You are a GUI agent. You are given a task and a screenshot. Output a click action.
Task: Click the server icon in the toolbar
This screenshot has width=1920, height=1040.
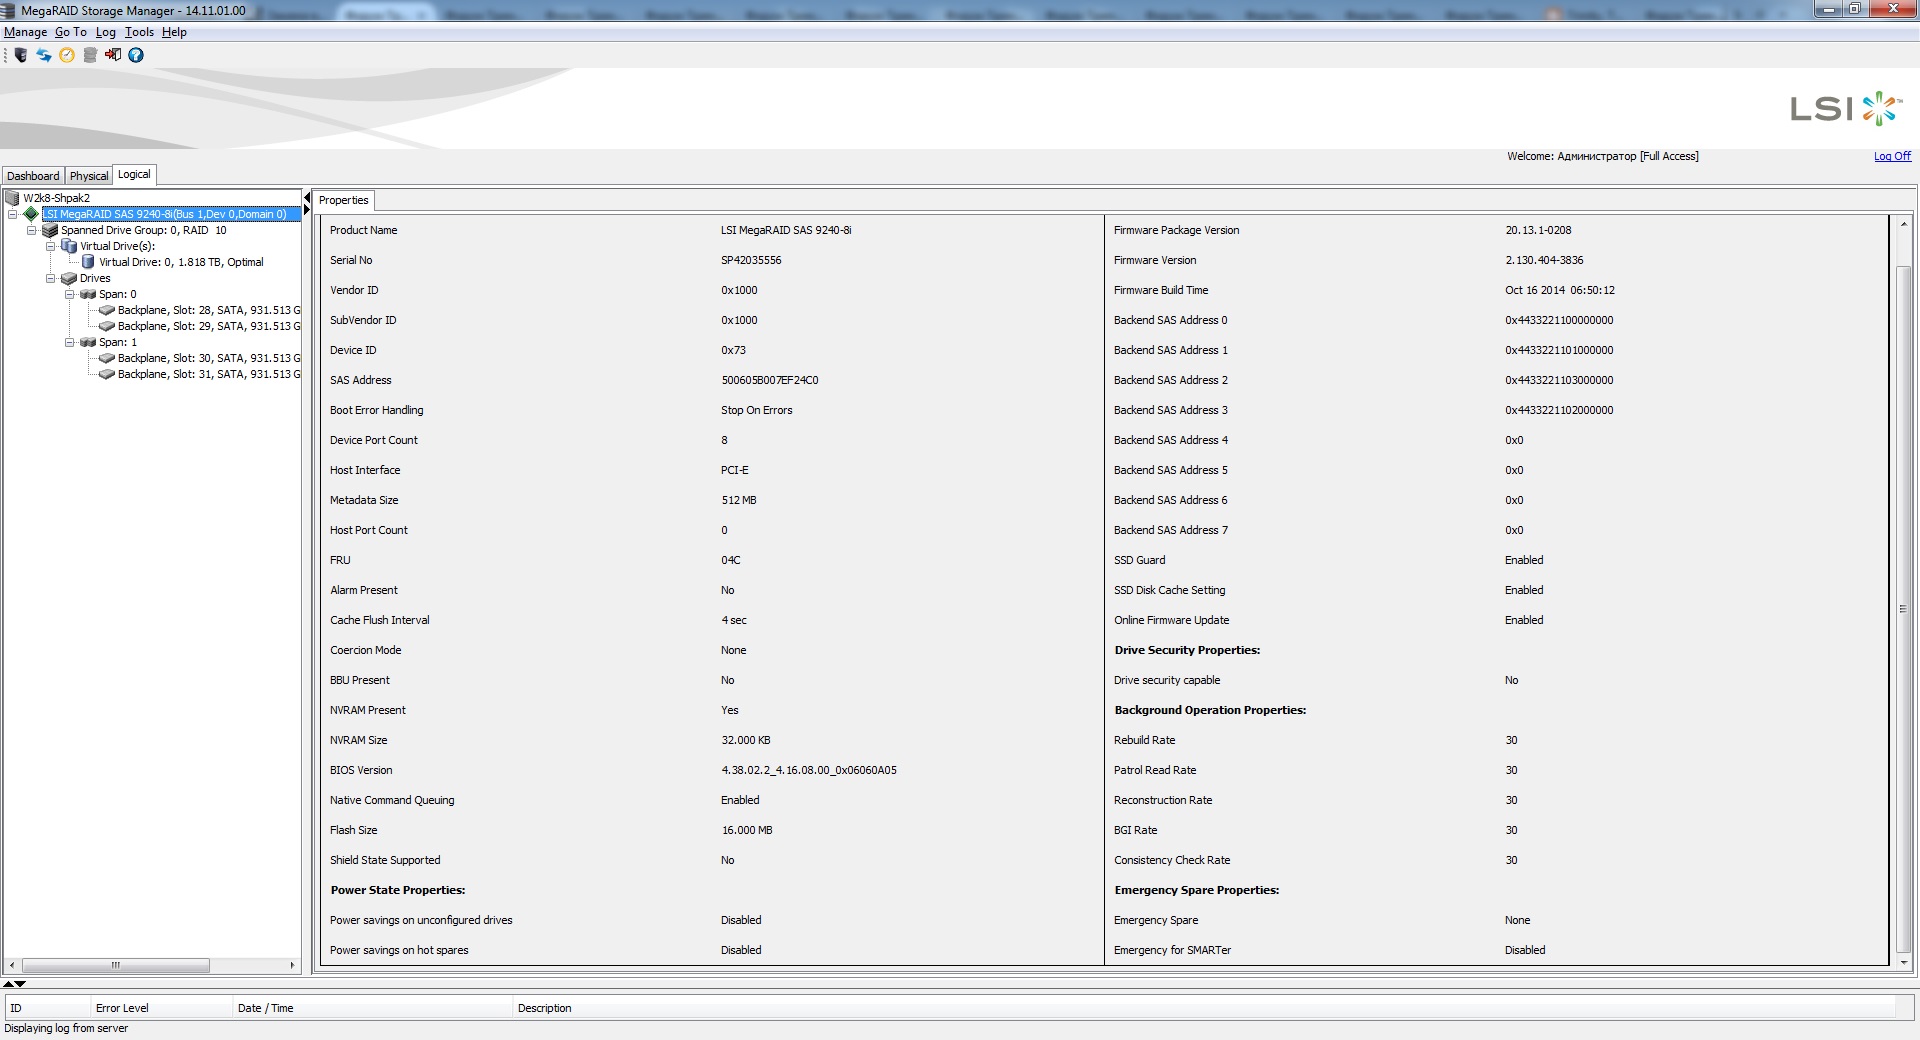point(20,55)
